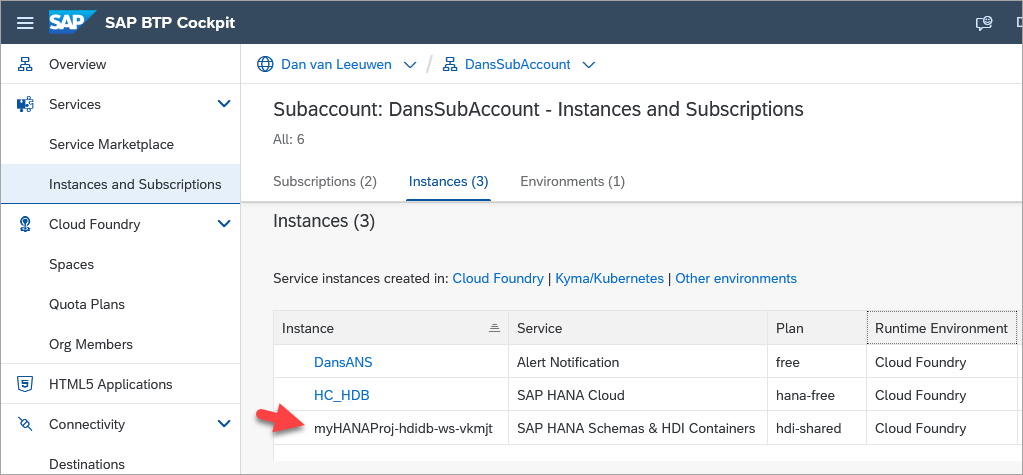Click the Service column header

point(637,328)
